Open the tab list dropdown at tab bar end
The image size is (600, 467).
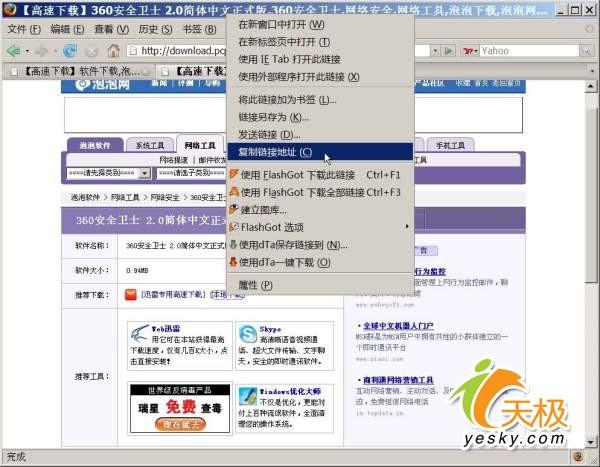[x=592, y=71]
